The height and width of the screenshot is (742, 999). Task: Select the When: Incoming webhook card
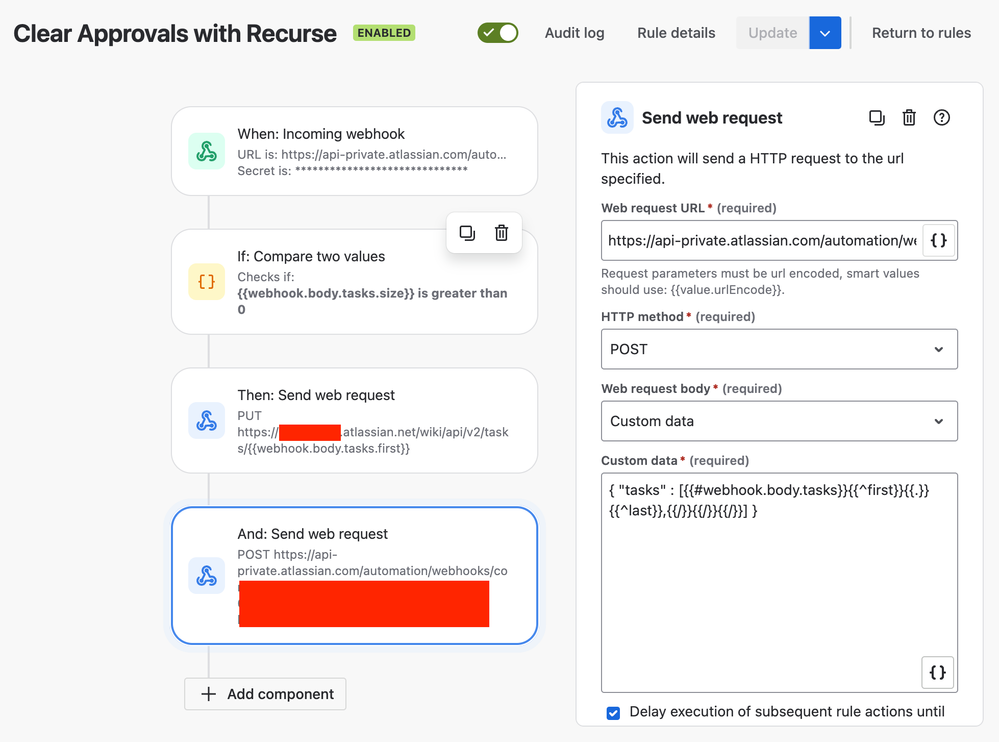tap(354, 151)
